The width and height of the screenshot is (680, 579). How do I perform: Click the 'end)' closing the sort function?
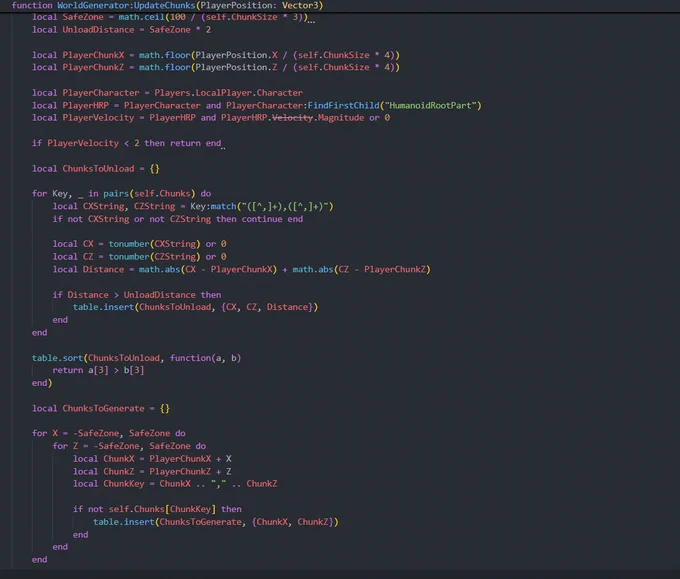point(42,383)
